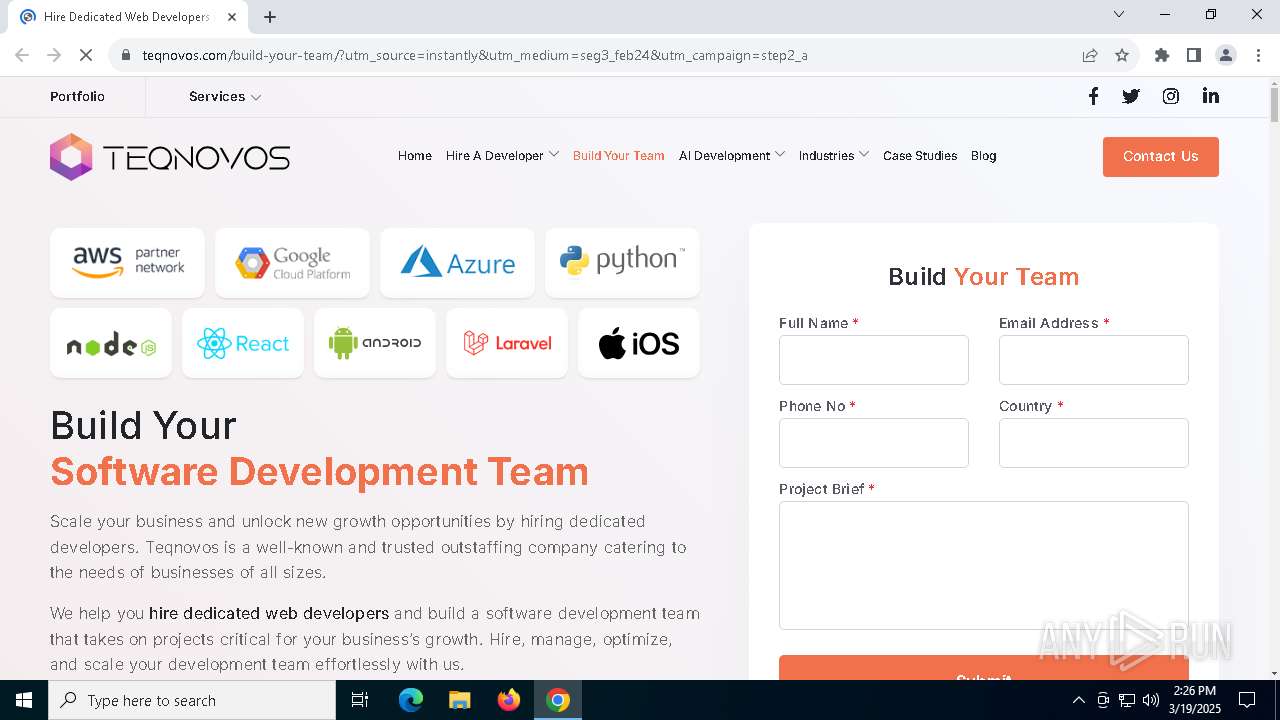Open a new browser tab

click(x=270, y=17)
